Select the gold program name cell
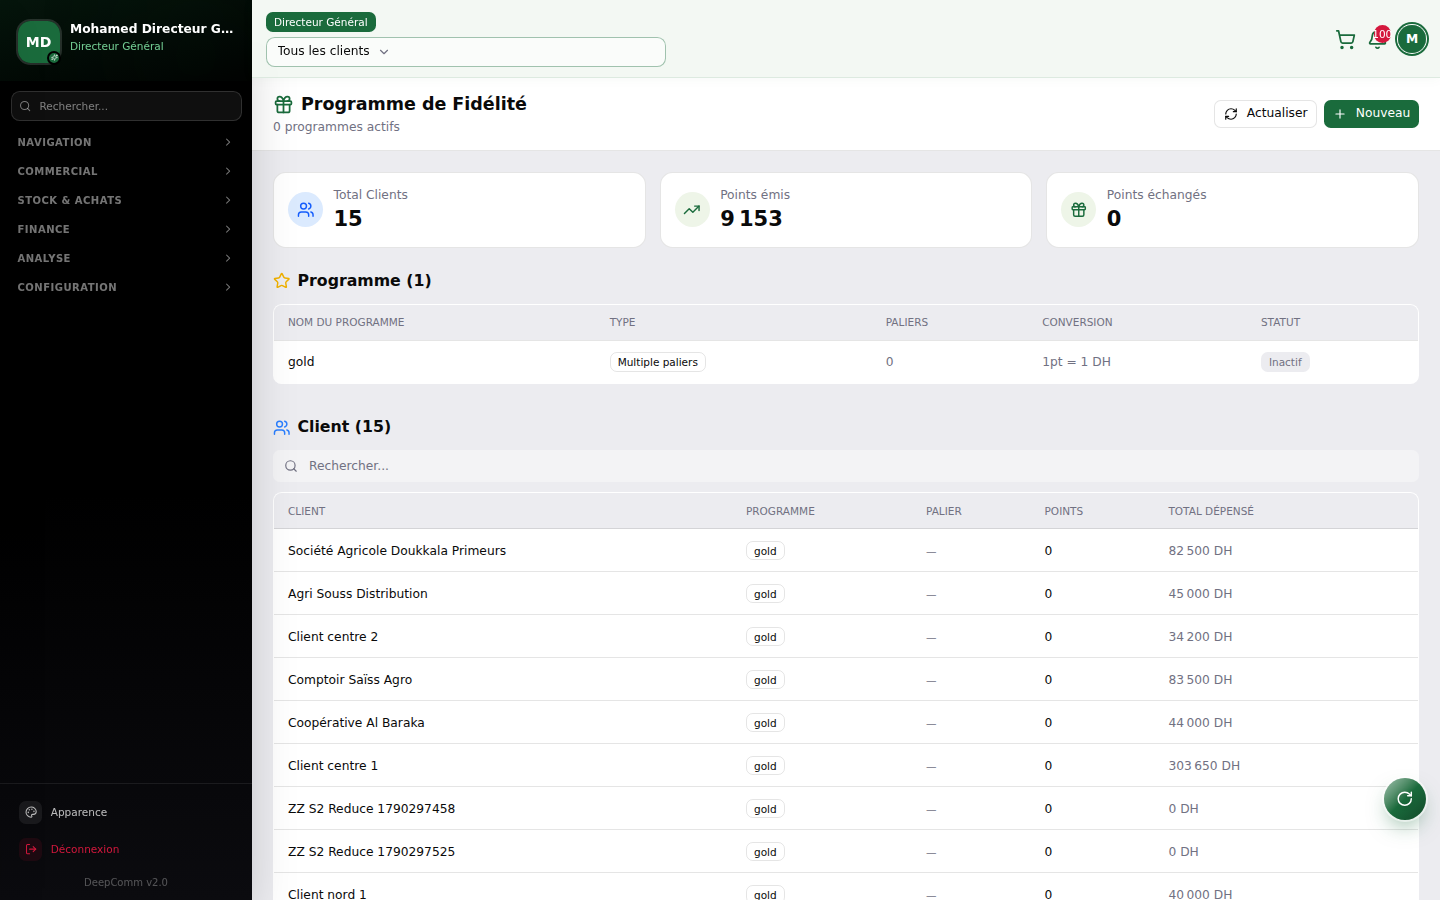Image resolution: width=1440 pixels, height=900 pixels. [x=301, y=362]
